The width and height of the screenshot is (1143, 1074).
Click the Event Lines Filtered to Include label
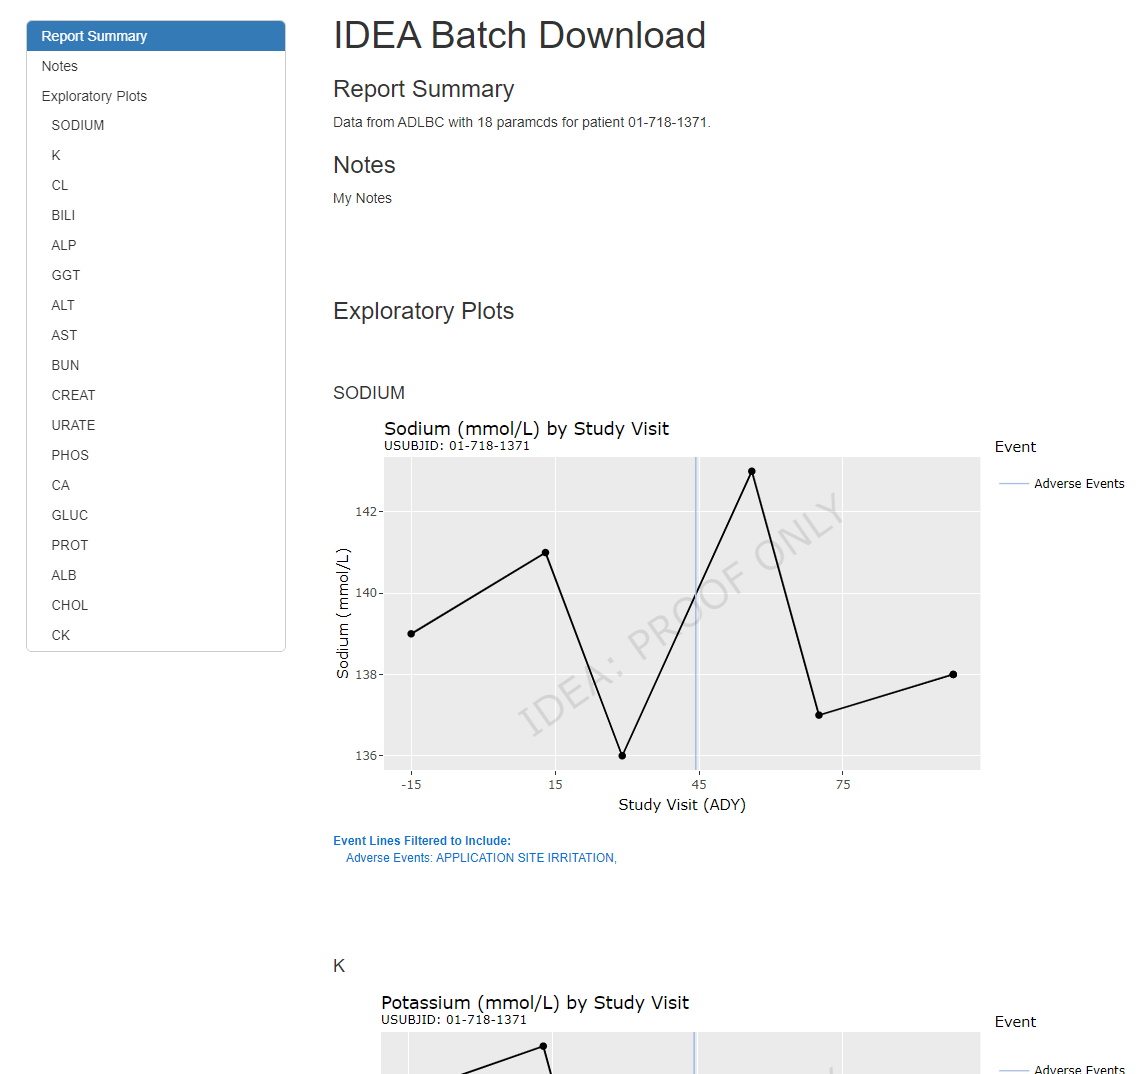[x=422, y=841]
